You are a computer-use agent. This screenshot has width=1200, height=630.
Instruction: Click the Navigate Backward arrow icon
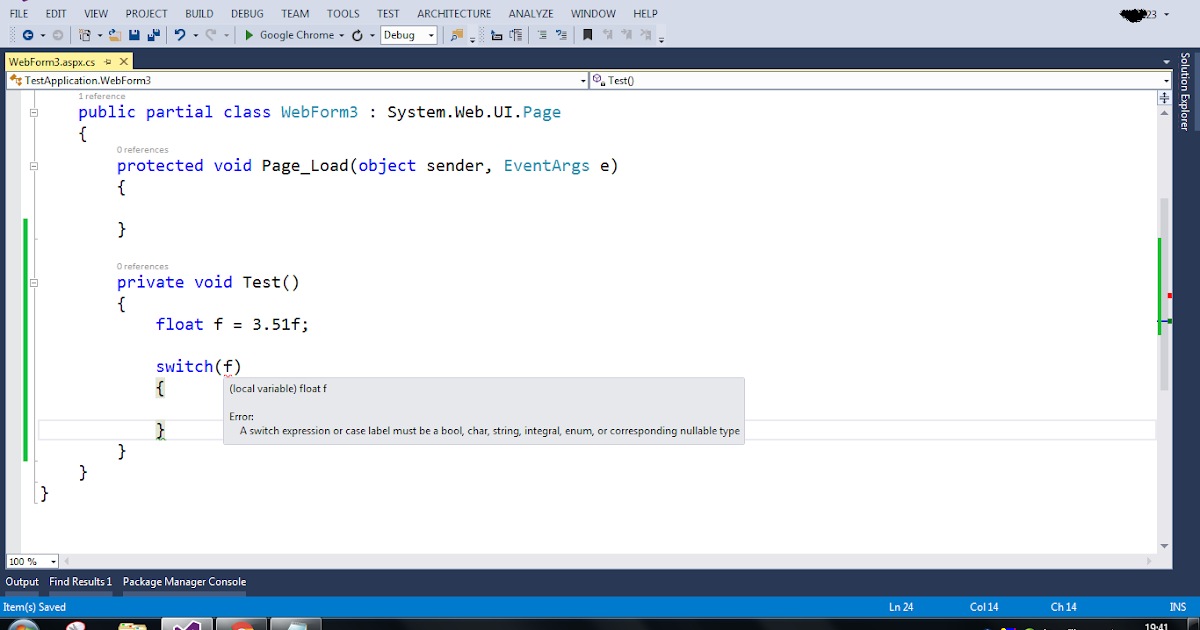coord(28,35)
